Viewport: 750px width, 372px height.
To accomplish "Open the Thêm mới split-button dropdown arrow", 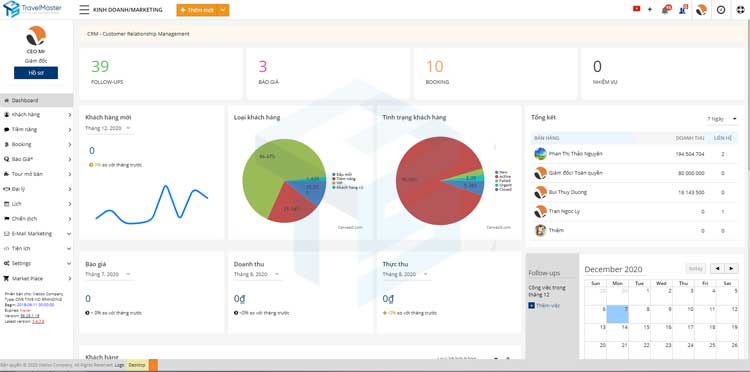I will pyautogui.click(x=223, y=10).
